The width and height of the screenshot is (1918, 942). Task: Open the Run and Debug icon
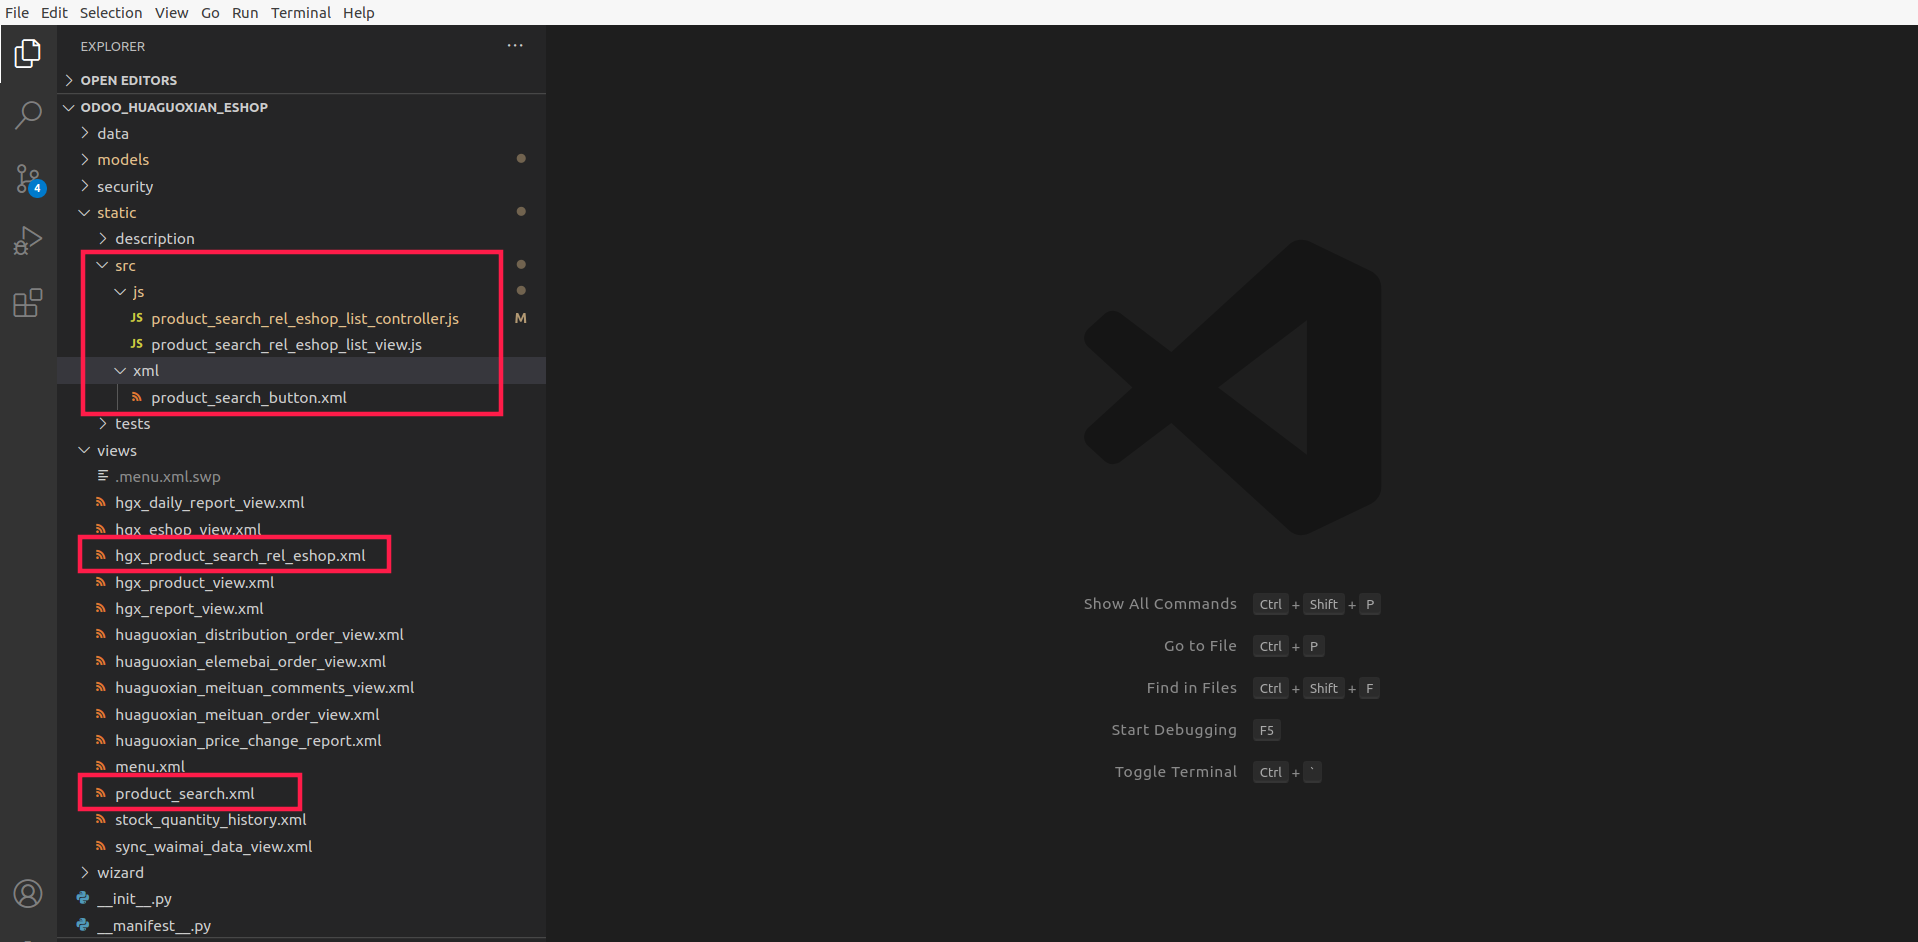click(x=28, y=241)
